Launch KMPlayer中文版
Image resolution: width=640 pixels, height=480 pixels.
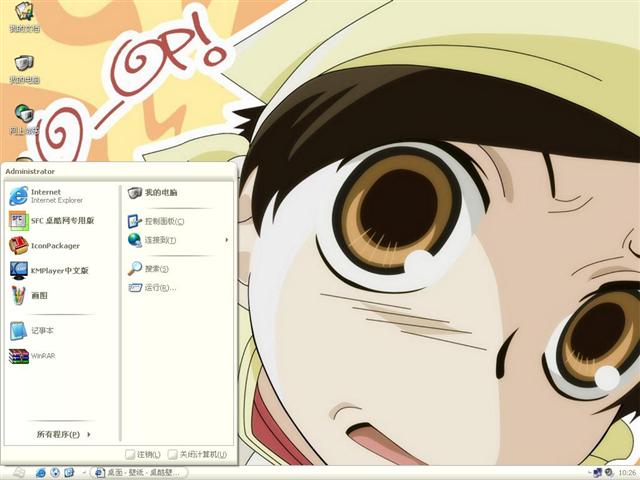tap(61, 270)
